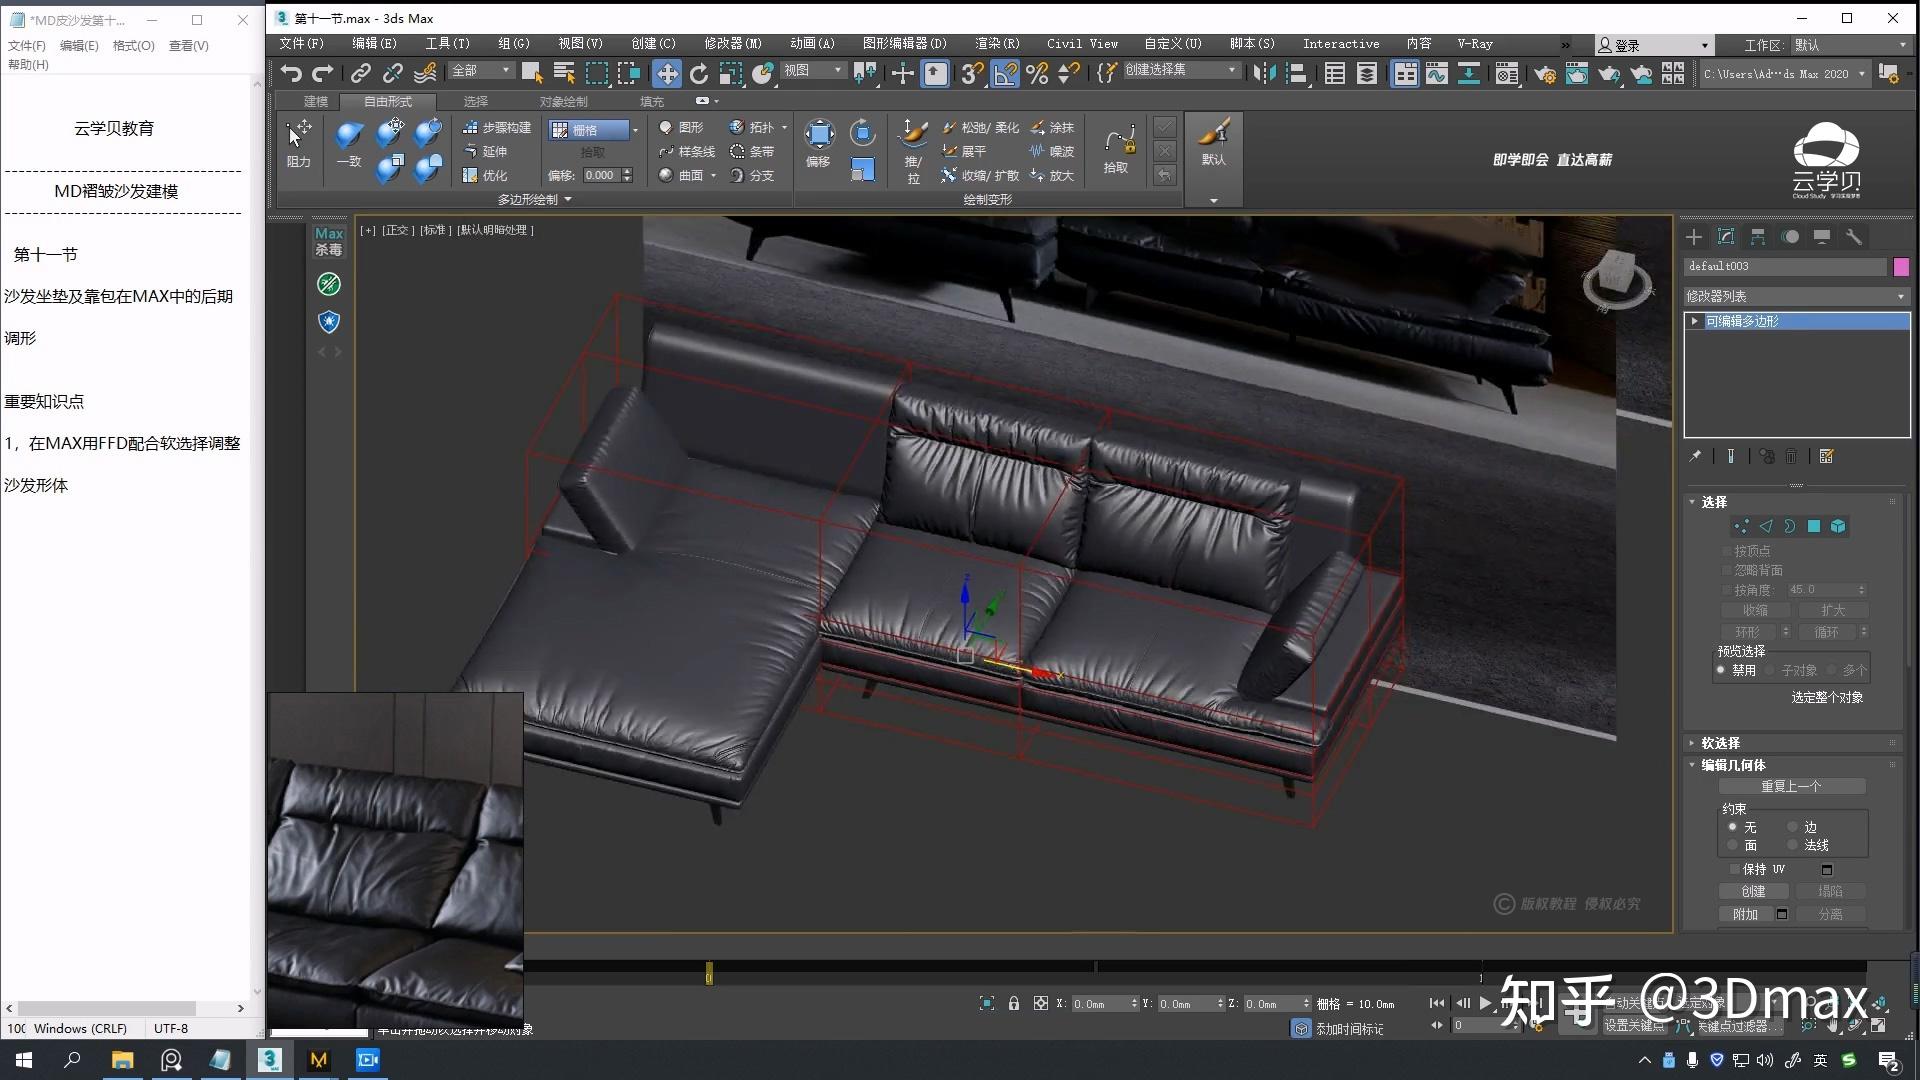This screenshot has width=1920, height=1080.
Task: Enable the 忽略背面 checkbox
Action: coord(1727,570)
